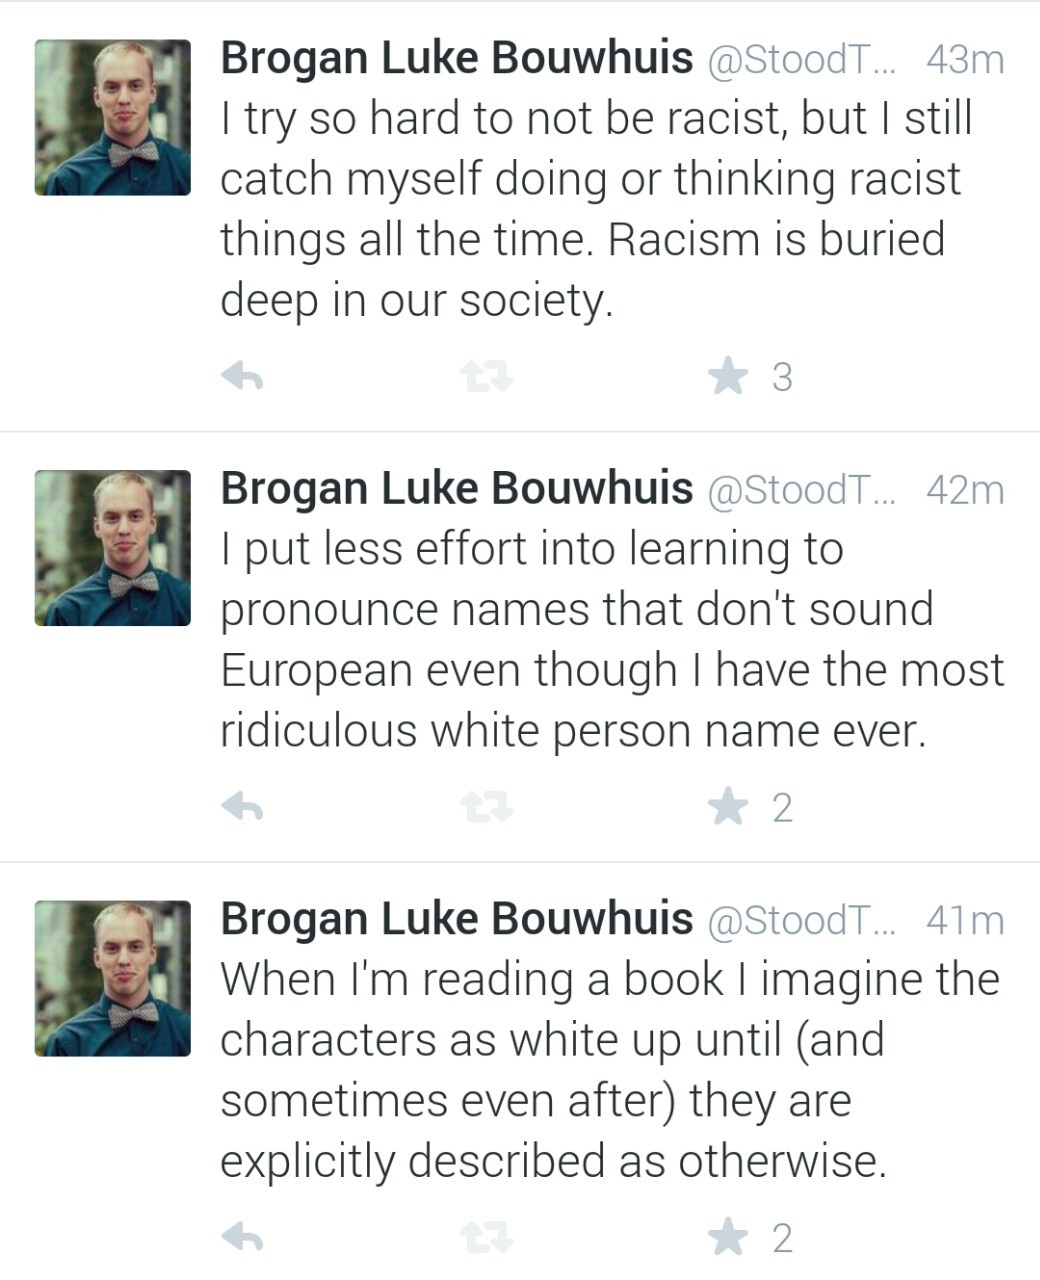Image resolution: width=1040 pixels, height=1280 pixels.
Task: Open the 41m timestamp of last tweet
Action: (965, 921)
